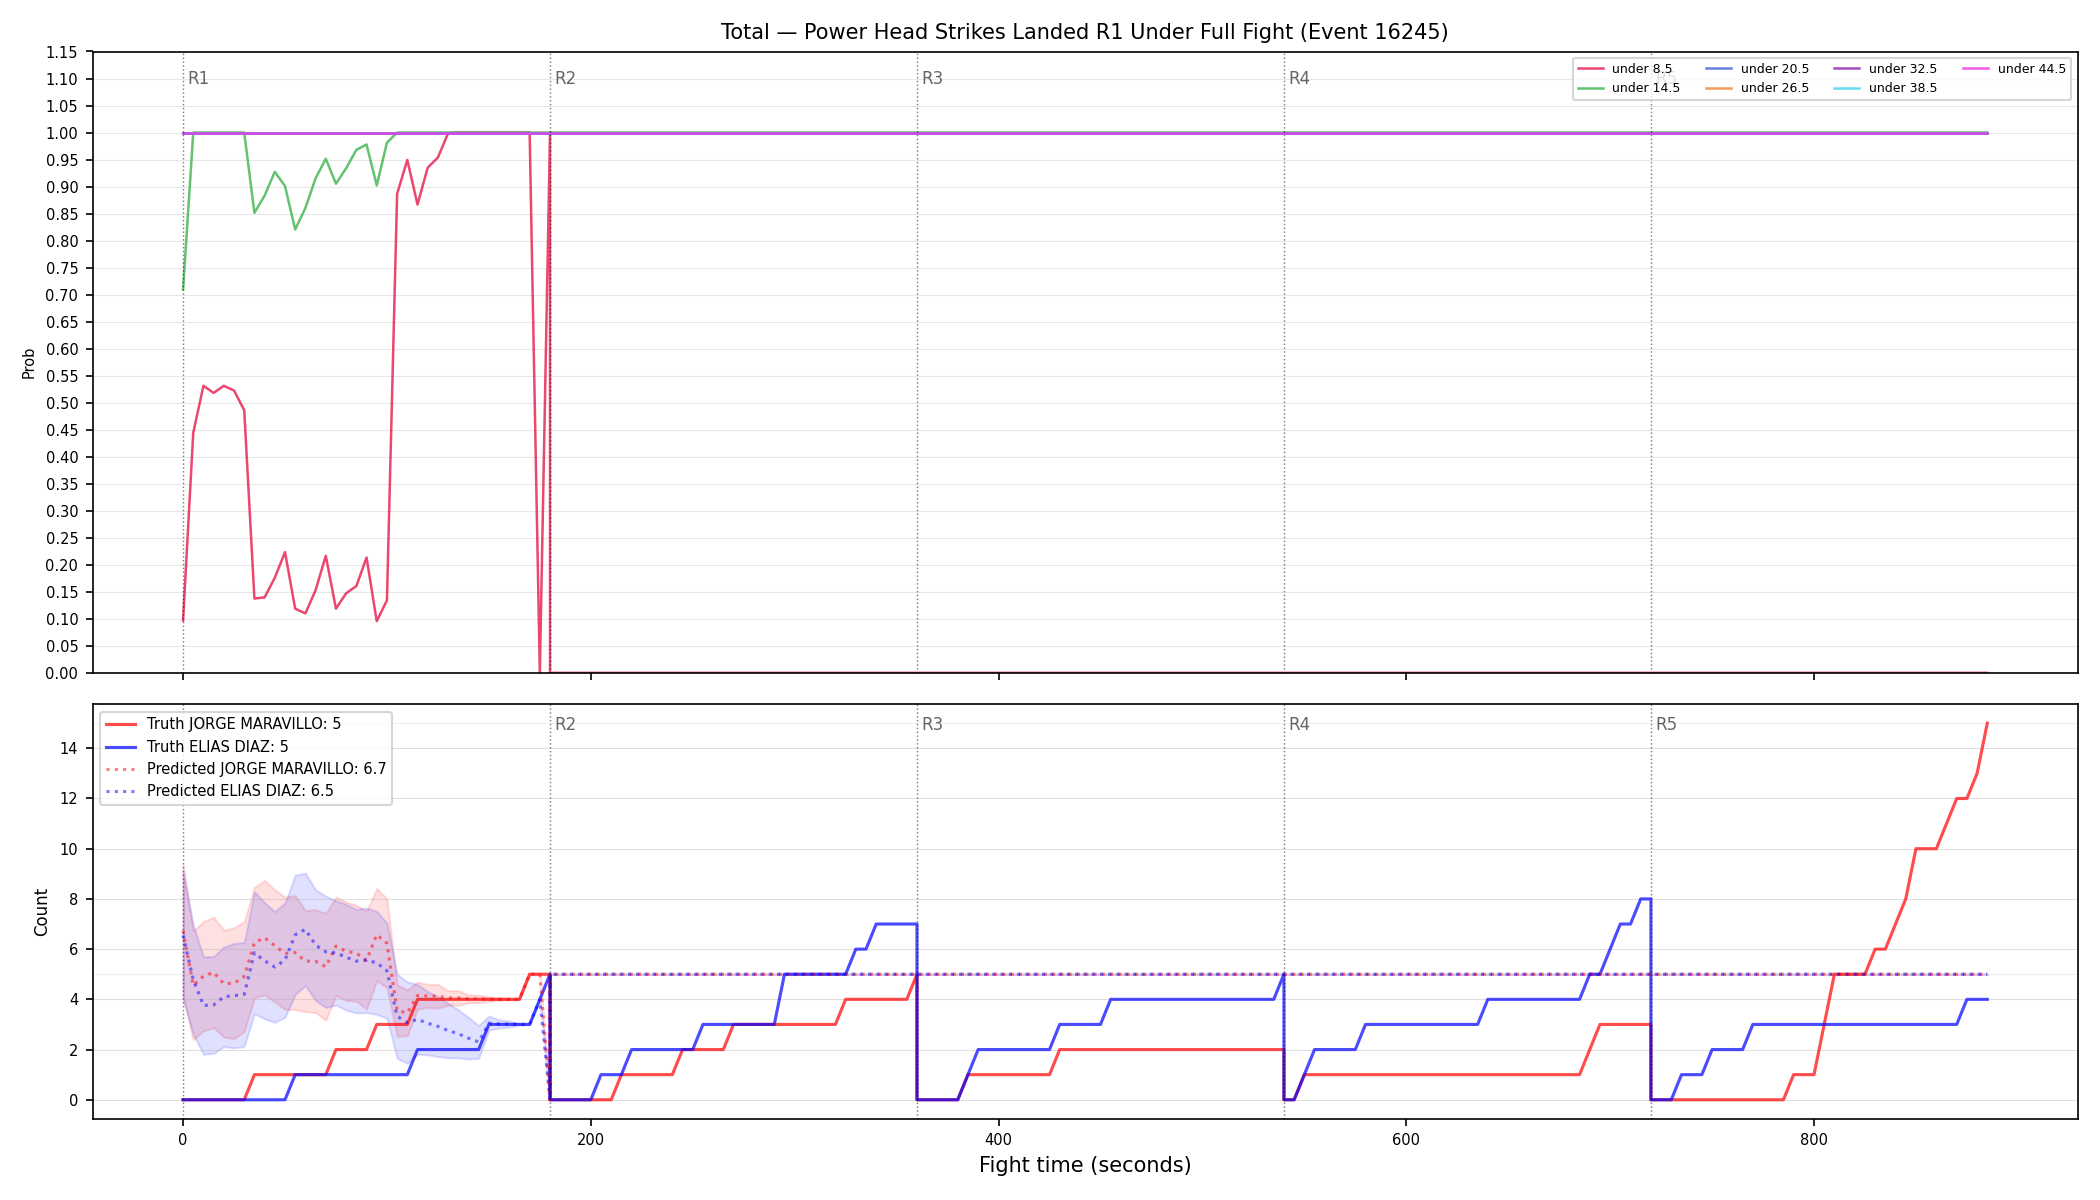Click the cyan 'under 38.5' legend line swatch

pyautogui.click(x=1848, y=88)
